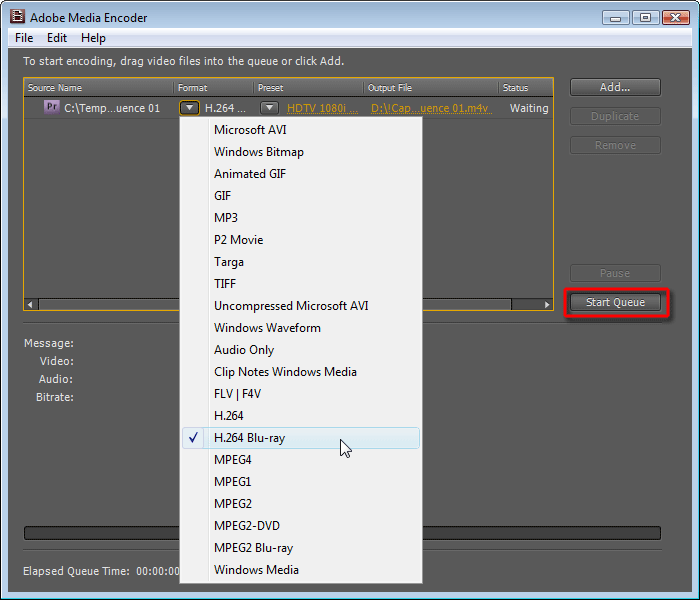Select the C:\Temp...uence 01 source entry
Image resolution: width=700 pixels, height=600 pixels.
(112, 108)
